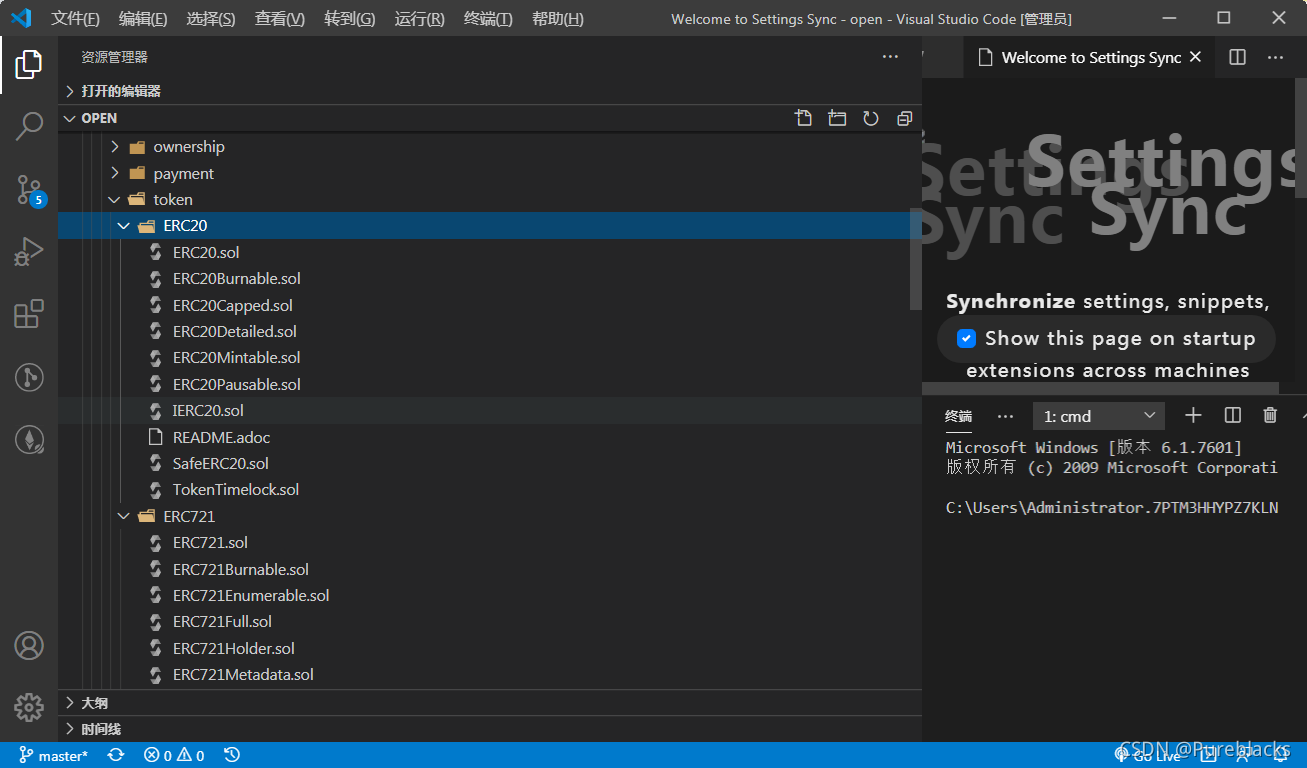Open the Accounts icon in activity bar
Image resolution: width=1307 pixels, height=768 pixels.
[x=29, y=646]
